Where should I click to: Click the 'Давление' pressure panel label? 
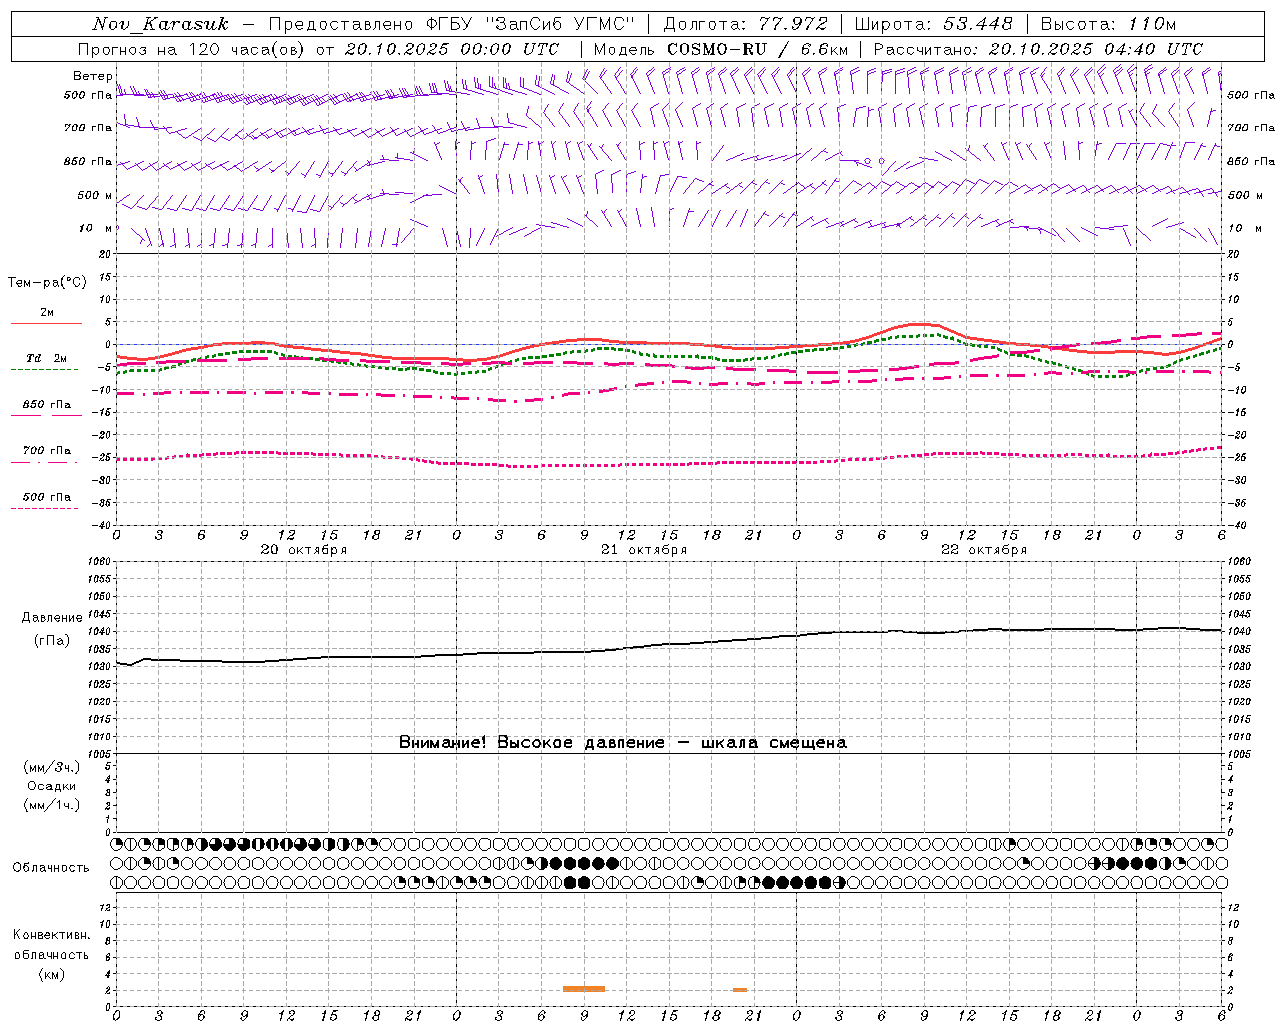52,618
